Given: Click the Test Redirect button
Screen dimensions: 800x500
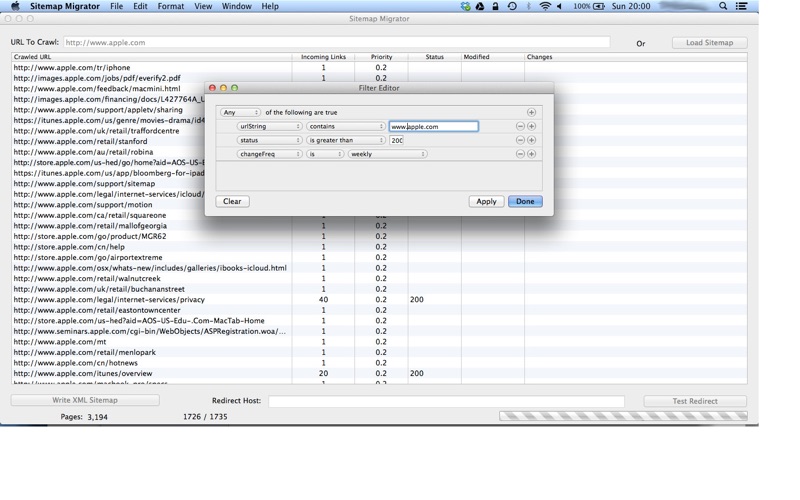Looking at the screenshot, I should 695,401.
